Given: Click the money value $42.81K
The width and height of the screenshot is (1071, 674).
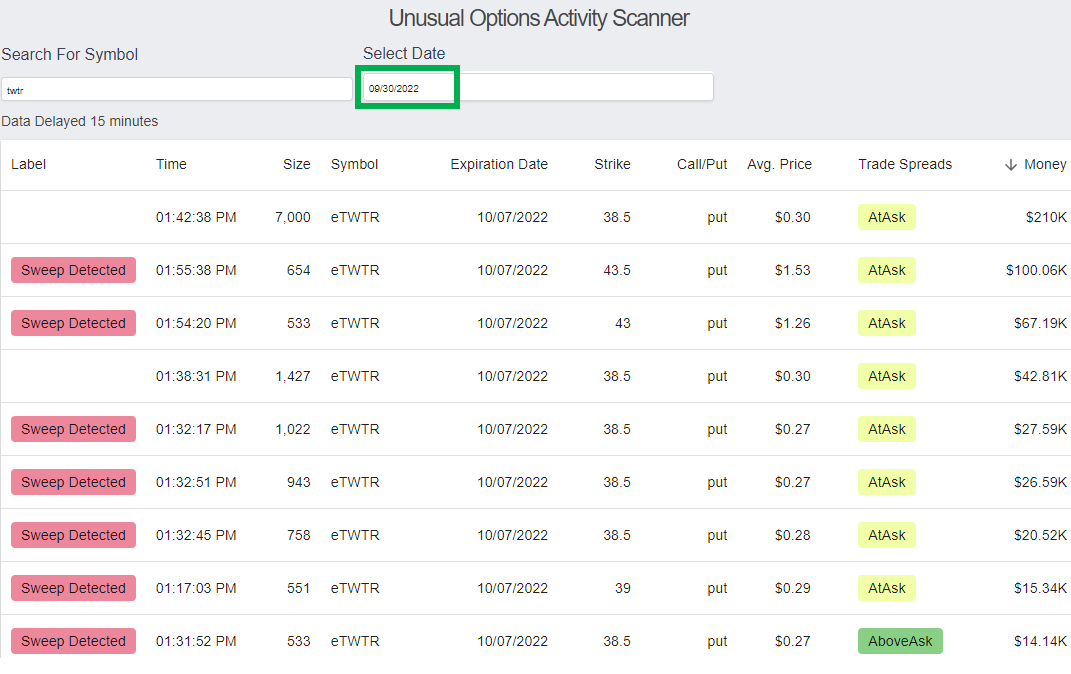Looking at the screenshot, I should pyautogui.click(x=1040, y=376).
